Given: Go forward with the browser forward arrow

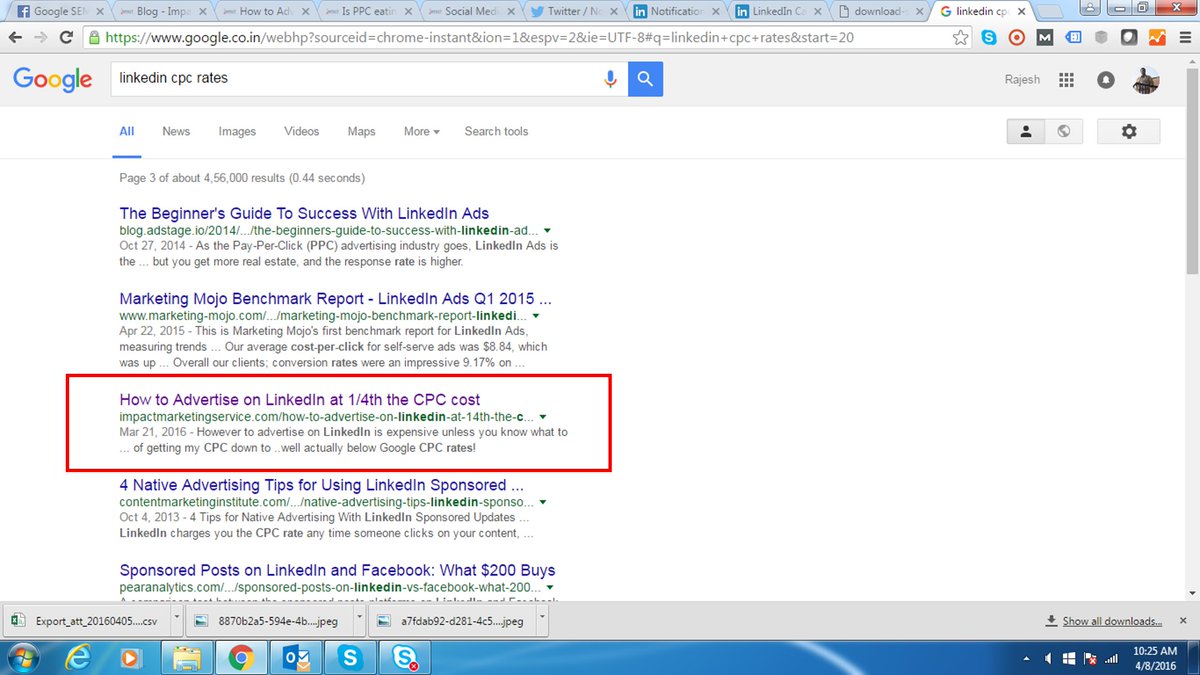Looking at the screenshot, I should point(41,37).
